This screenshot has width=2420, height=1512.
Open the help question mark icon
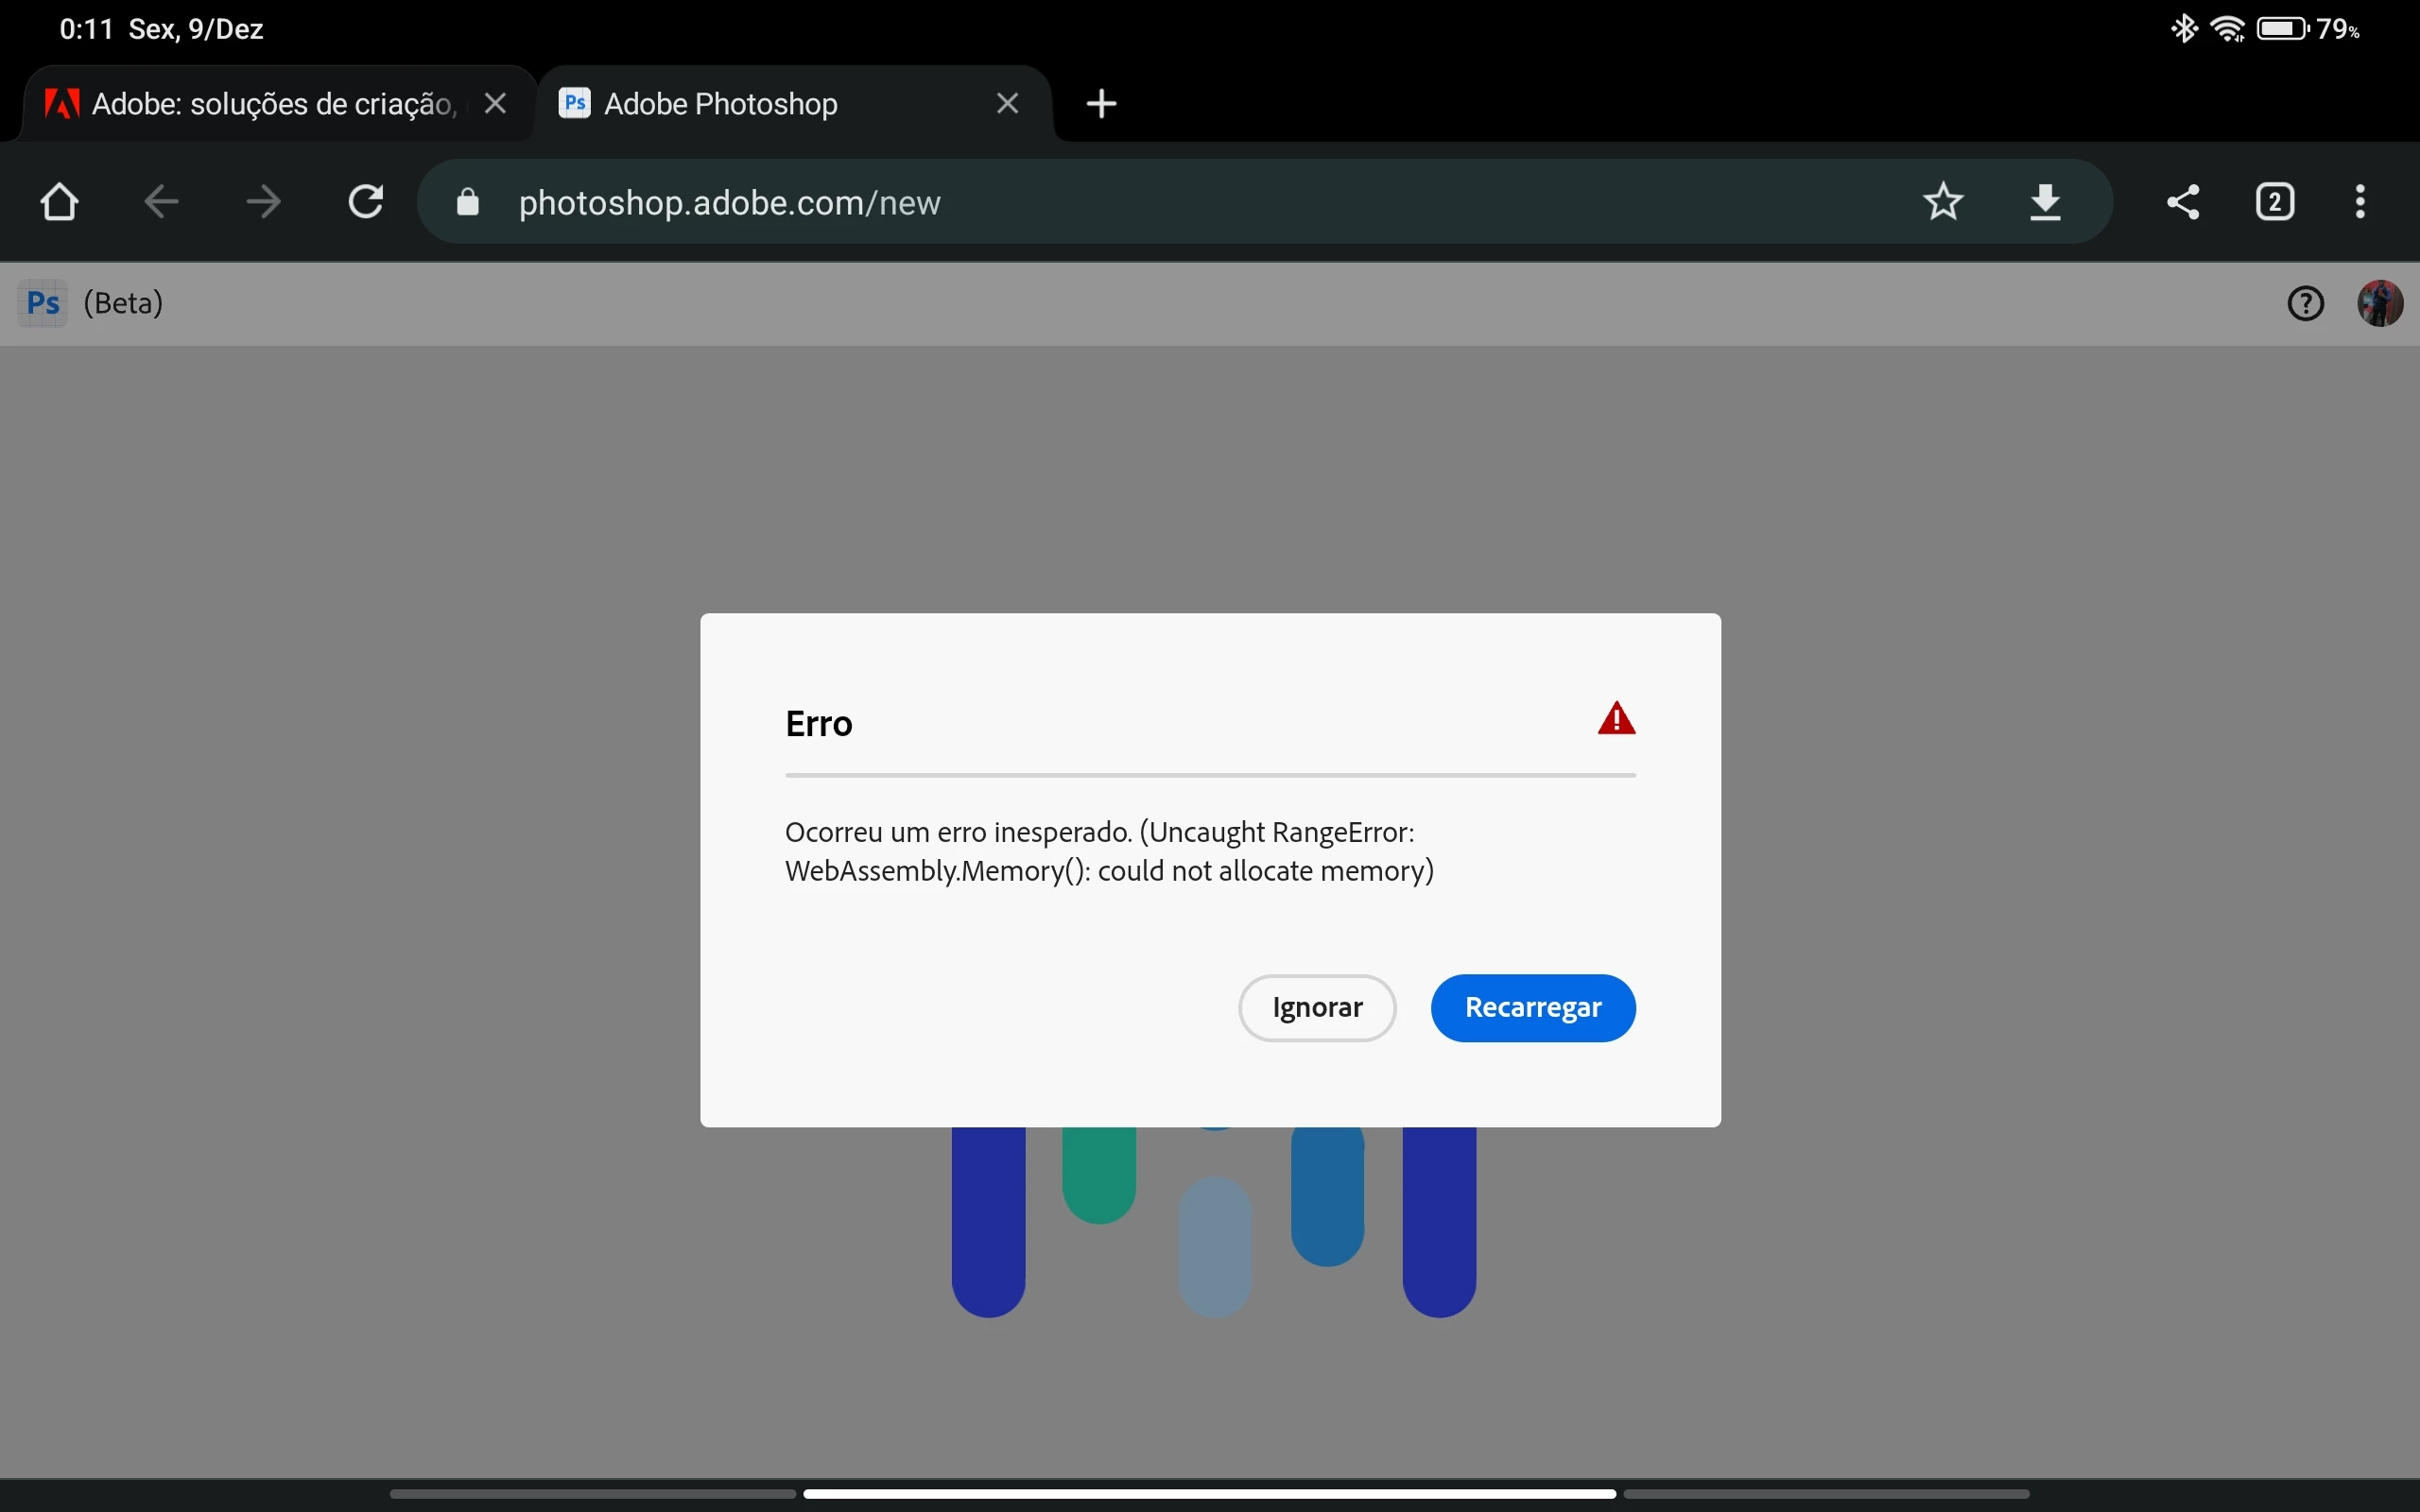coord(2306,304)
